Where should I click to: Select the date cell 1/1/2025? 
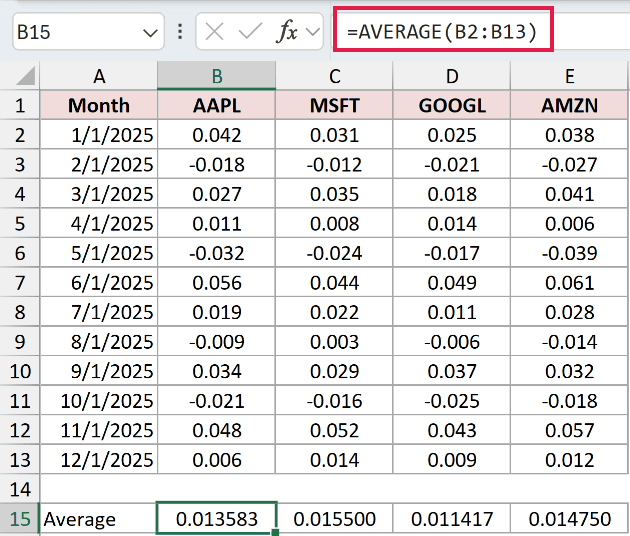coord(99,135)
